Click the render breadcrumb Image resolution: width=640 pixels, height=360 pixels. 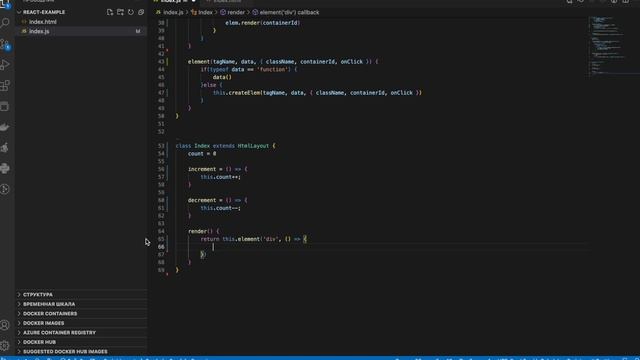click(236, 12)
